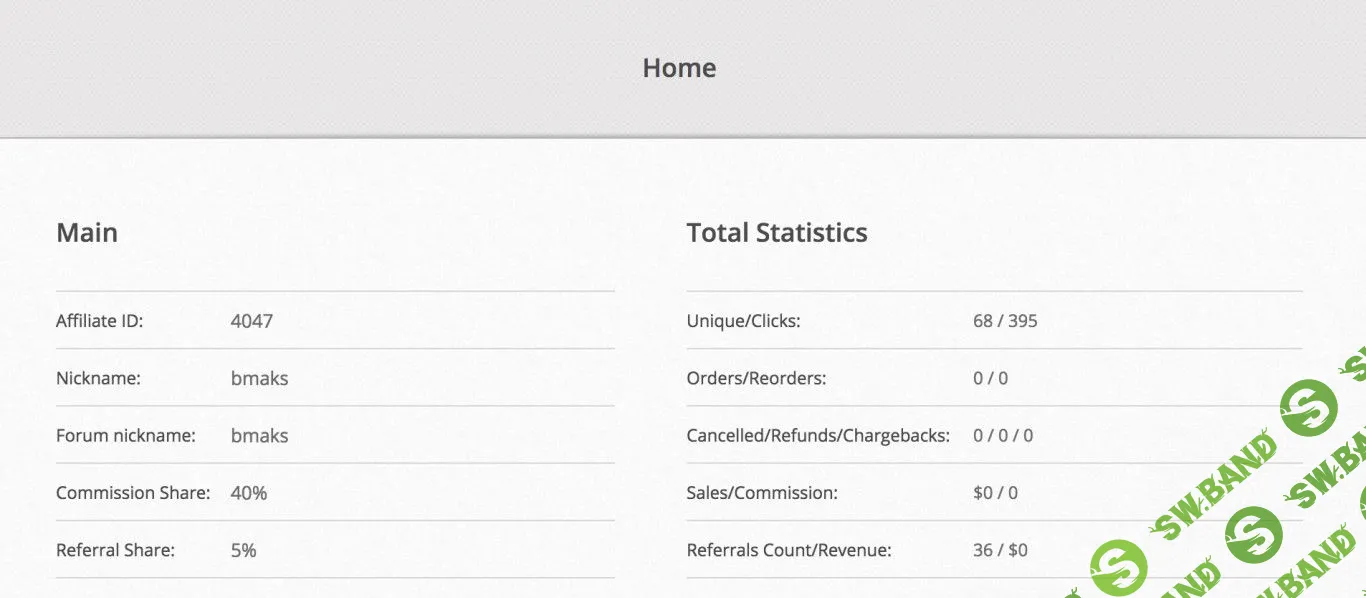Image resolution: width=1366 pixels, height=598 pixels.
Task: Click the Home page heading
Action: tap(679, 68)
